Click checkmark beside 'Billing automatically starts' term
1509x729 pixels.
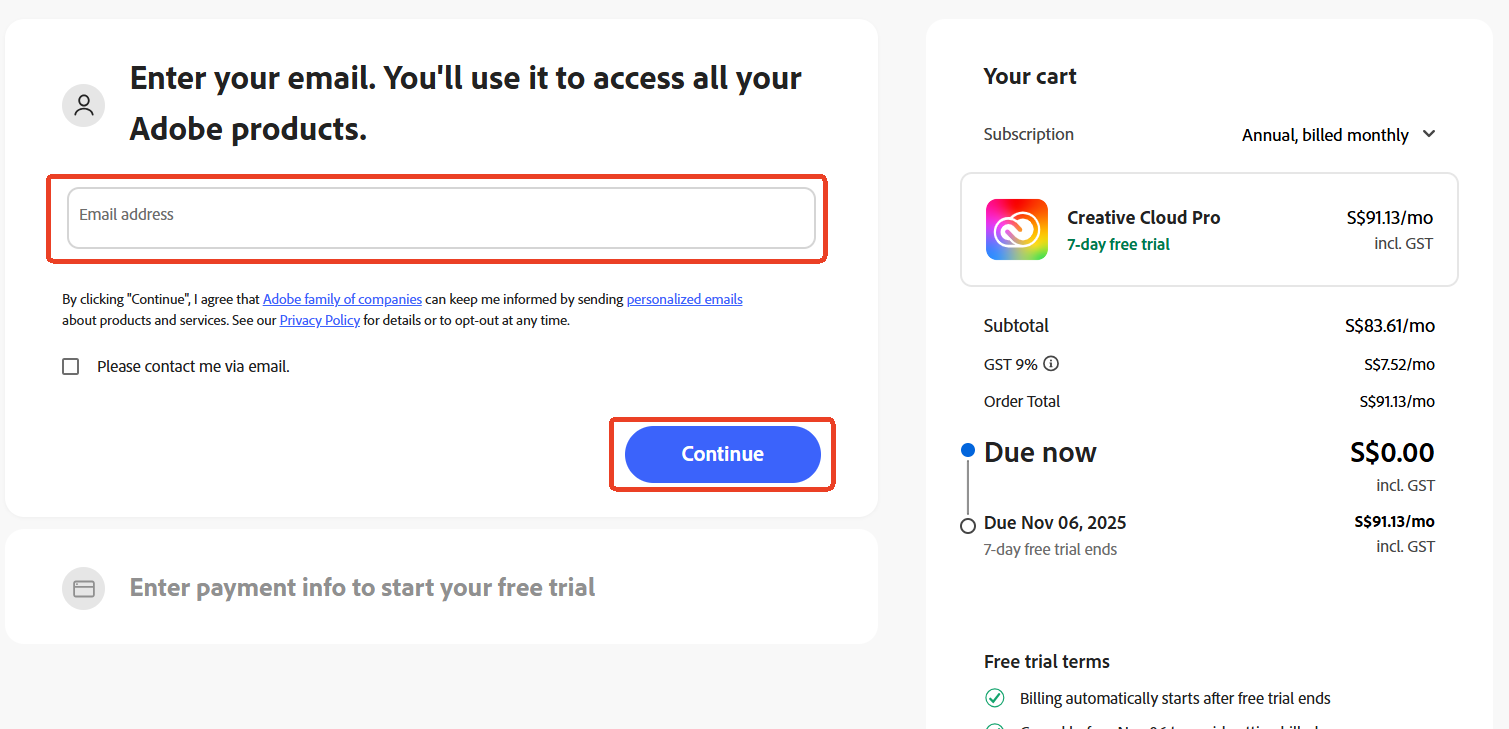tap(994, 697)
